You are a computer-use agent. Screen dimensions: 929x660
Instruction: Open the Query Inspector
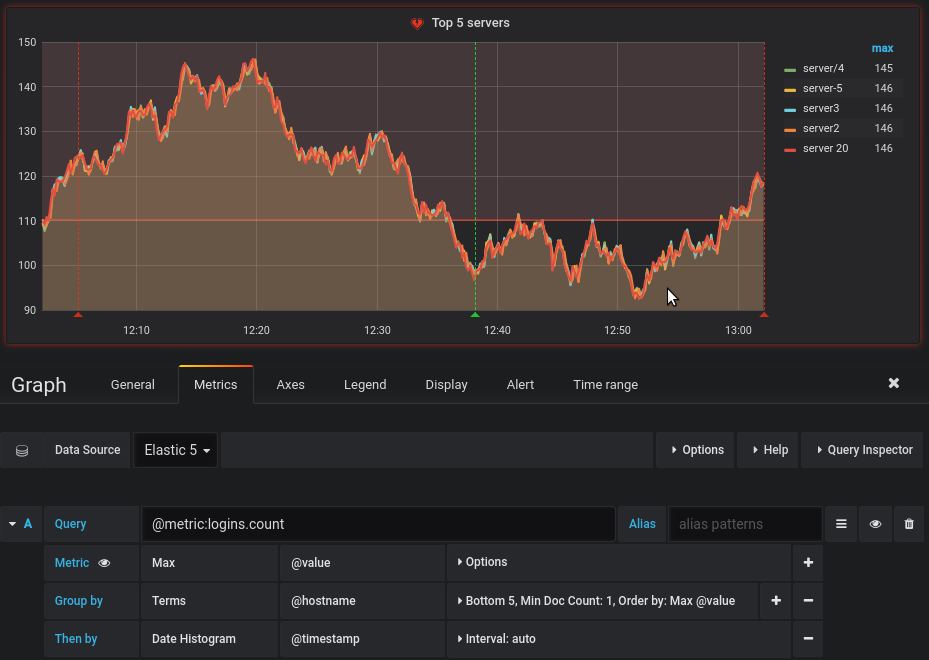point(863,450)
